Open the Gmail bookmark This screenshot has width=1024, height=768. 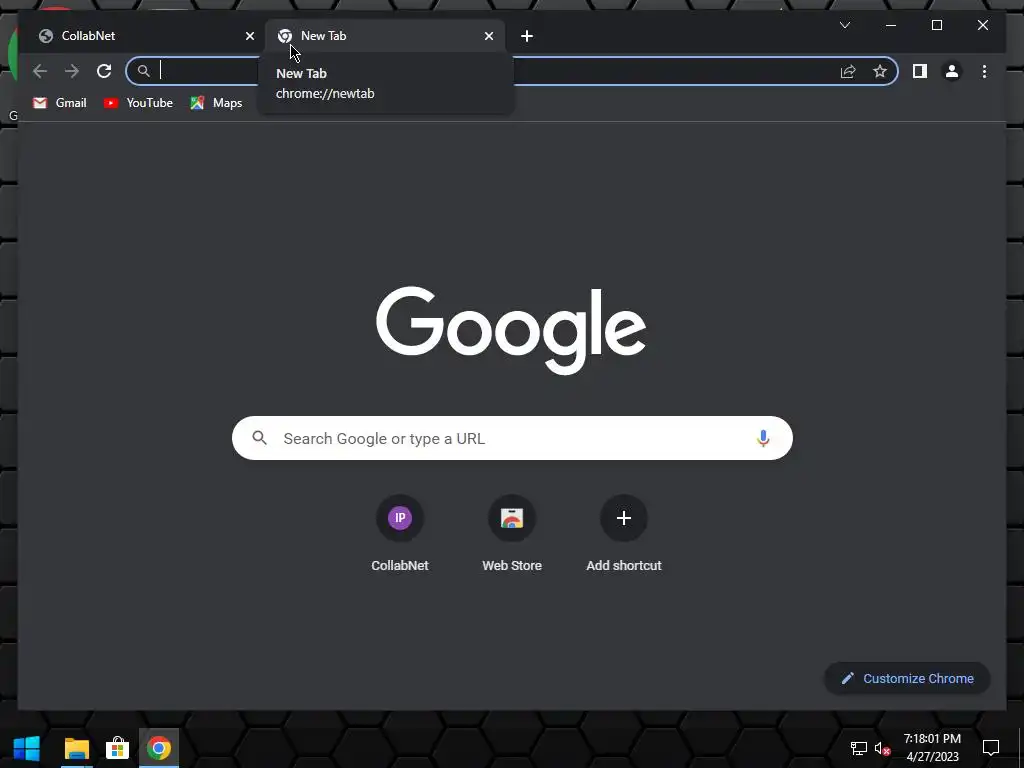[59, 103]
